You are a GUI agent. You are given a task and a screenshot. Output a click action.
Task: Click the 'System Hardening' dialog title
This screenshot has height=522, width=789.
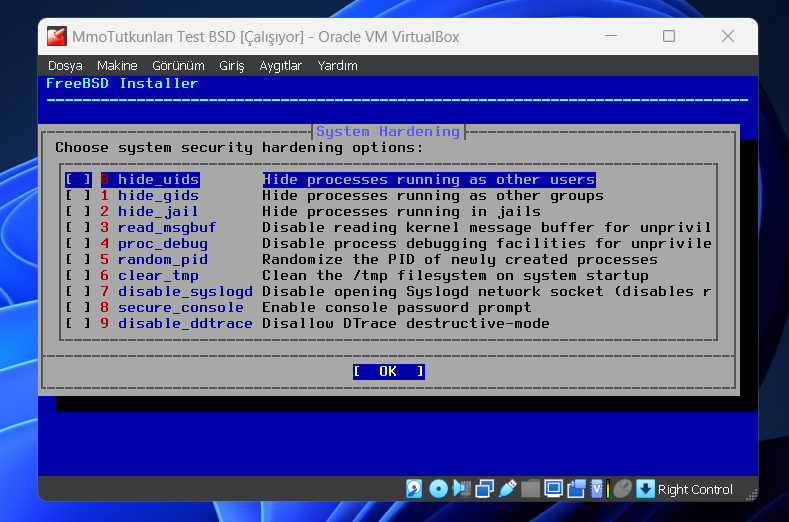point(388,131)
